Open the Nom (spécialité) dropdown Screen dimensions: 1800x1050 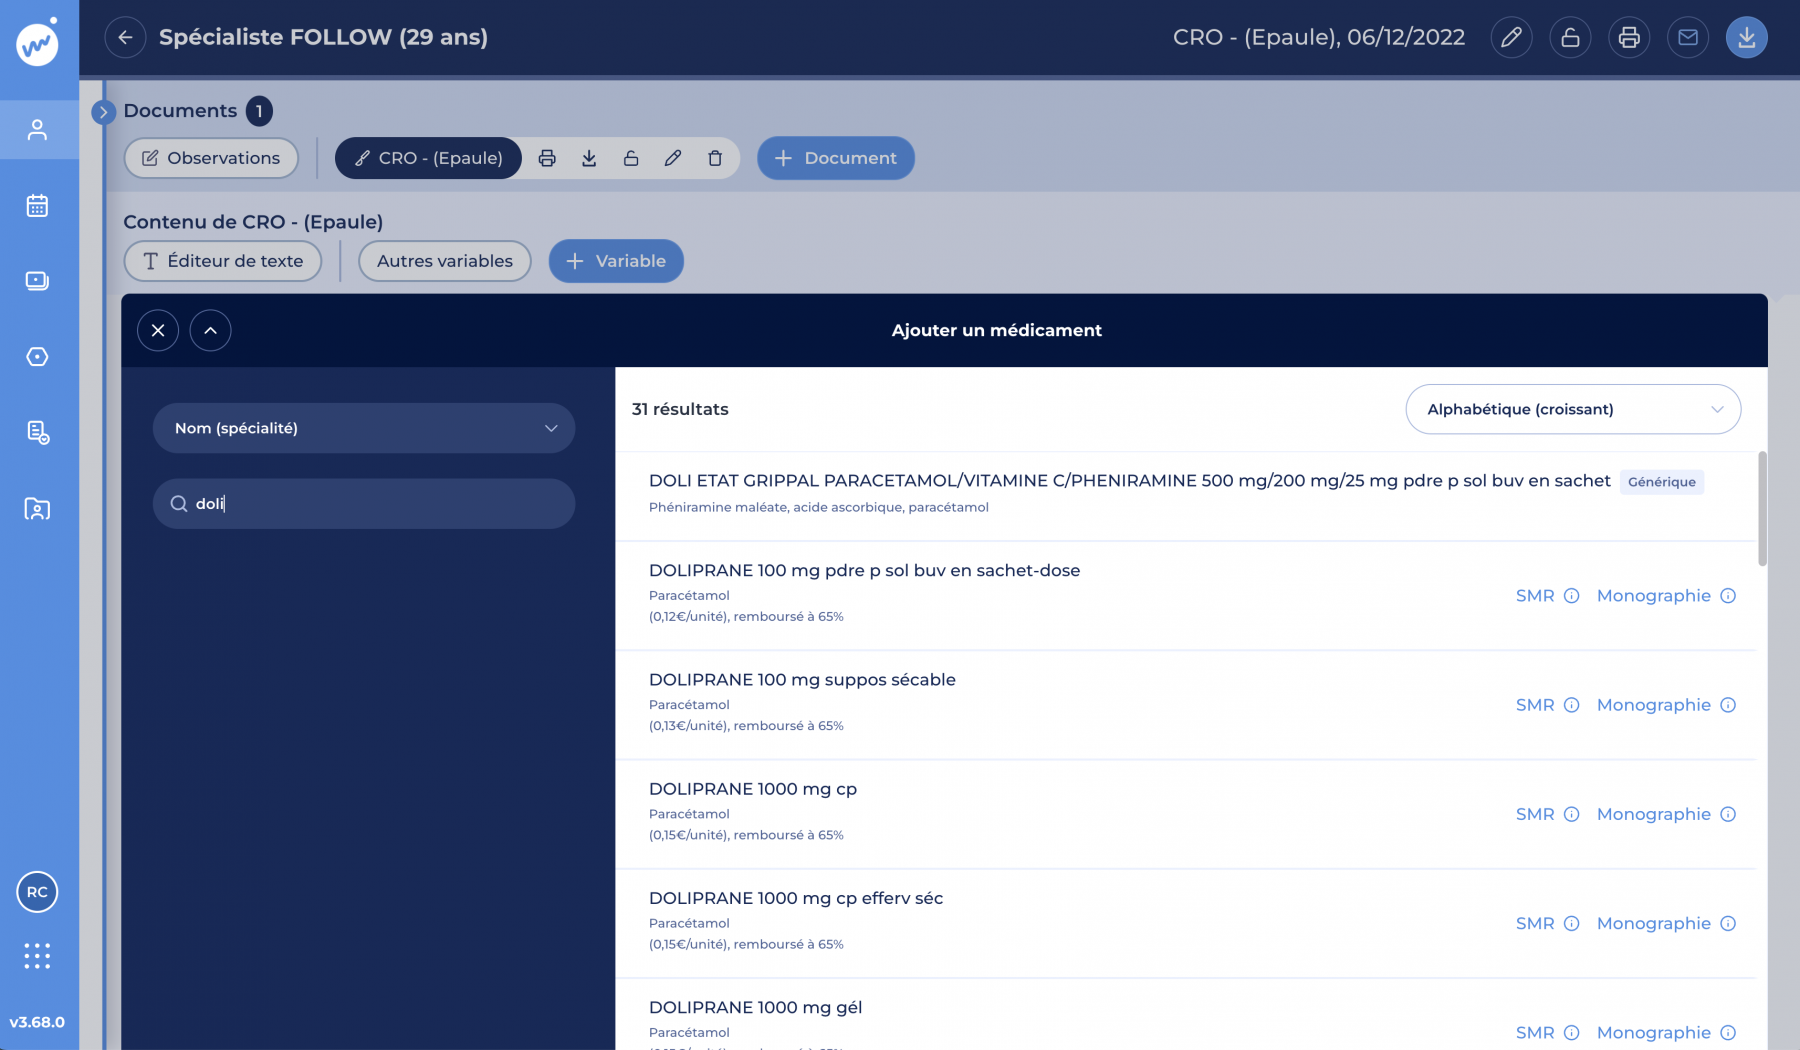364,428
